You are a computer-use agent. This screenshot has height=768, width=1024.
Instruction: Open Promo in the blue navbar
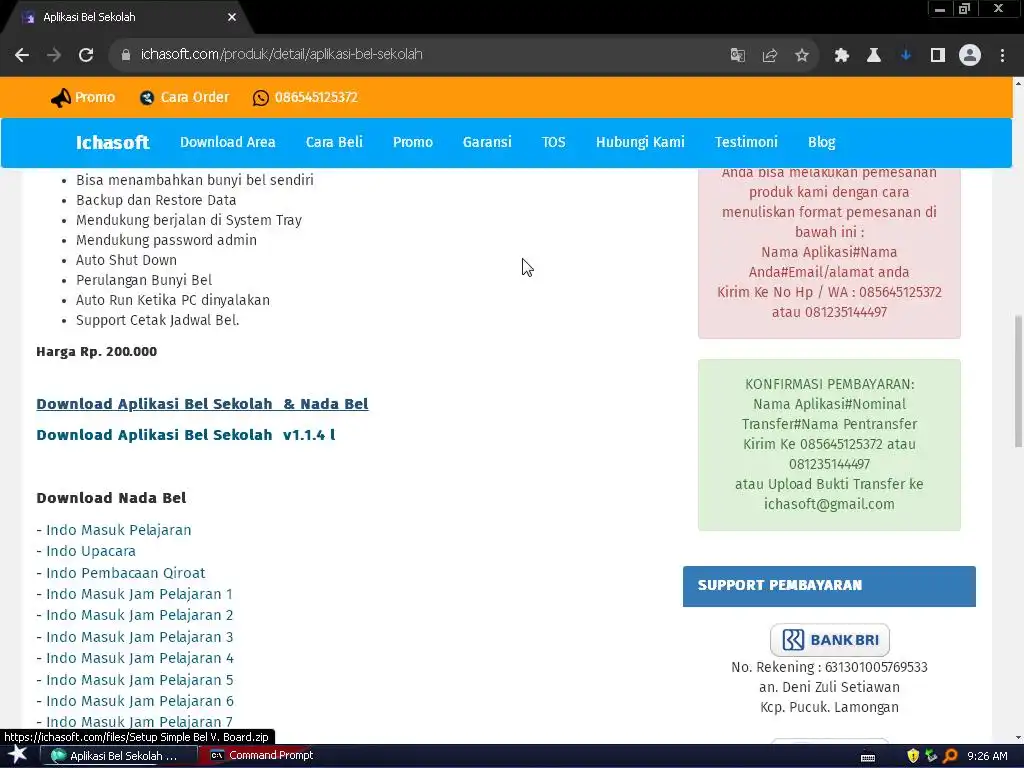pyautogui.click(x=413, y=142)
